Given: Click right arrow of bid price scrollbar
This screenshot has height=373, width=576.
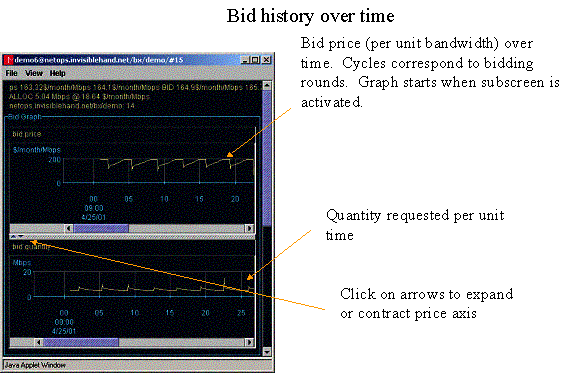Looking at the screenshot, I should click(x=250, y=228).
